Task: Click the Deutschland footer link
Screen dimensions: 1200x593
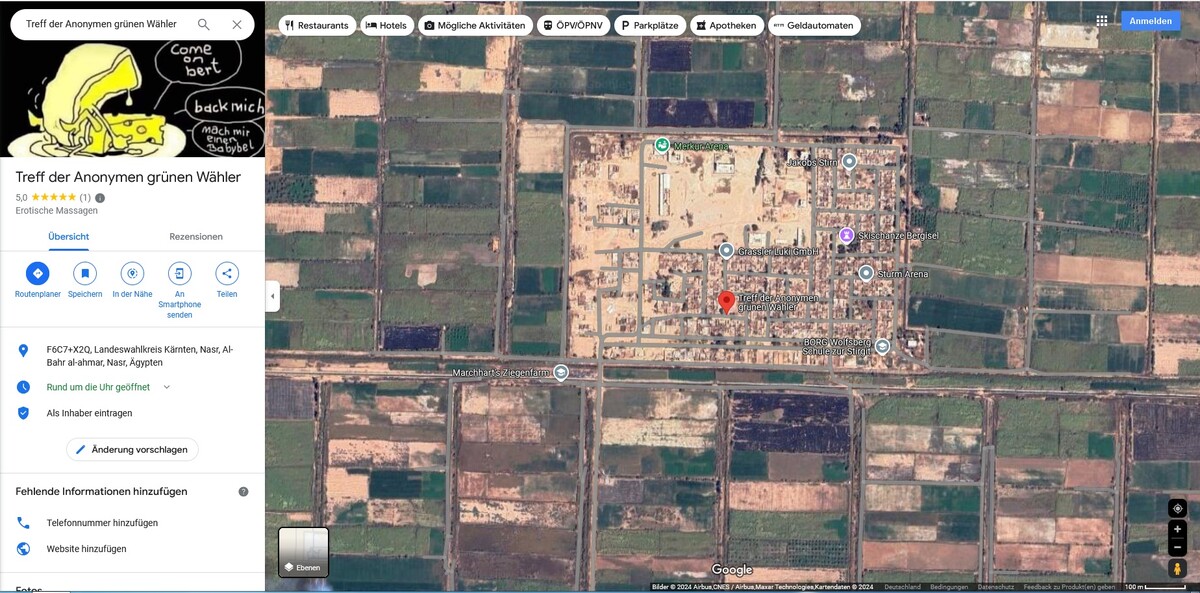Action: click(903, 587)
